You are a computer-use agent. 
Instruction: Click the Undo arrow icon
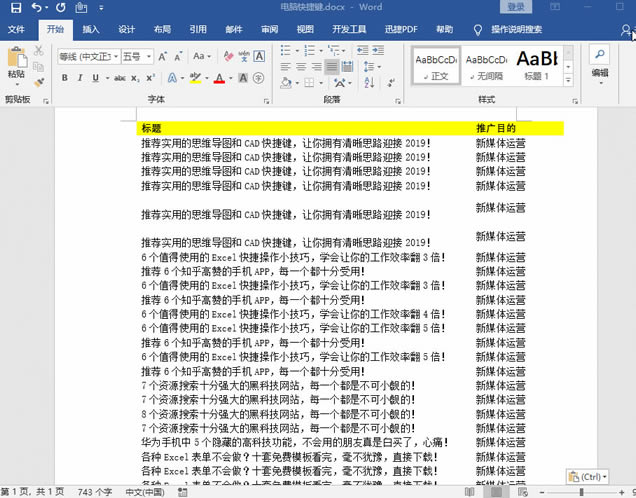coord(37,7)
